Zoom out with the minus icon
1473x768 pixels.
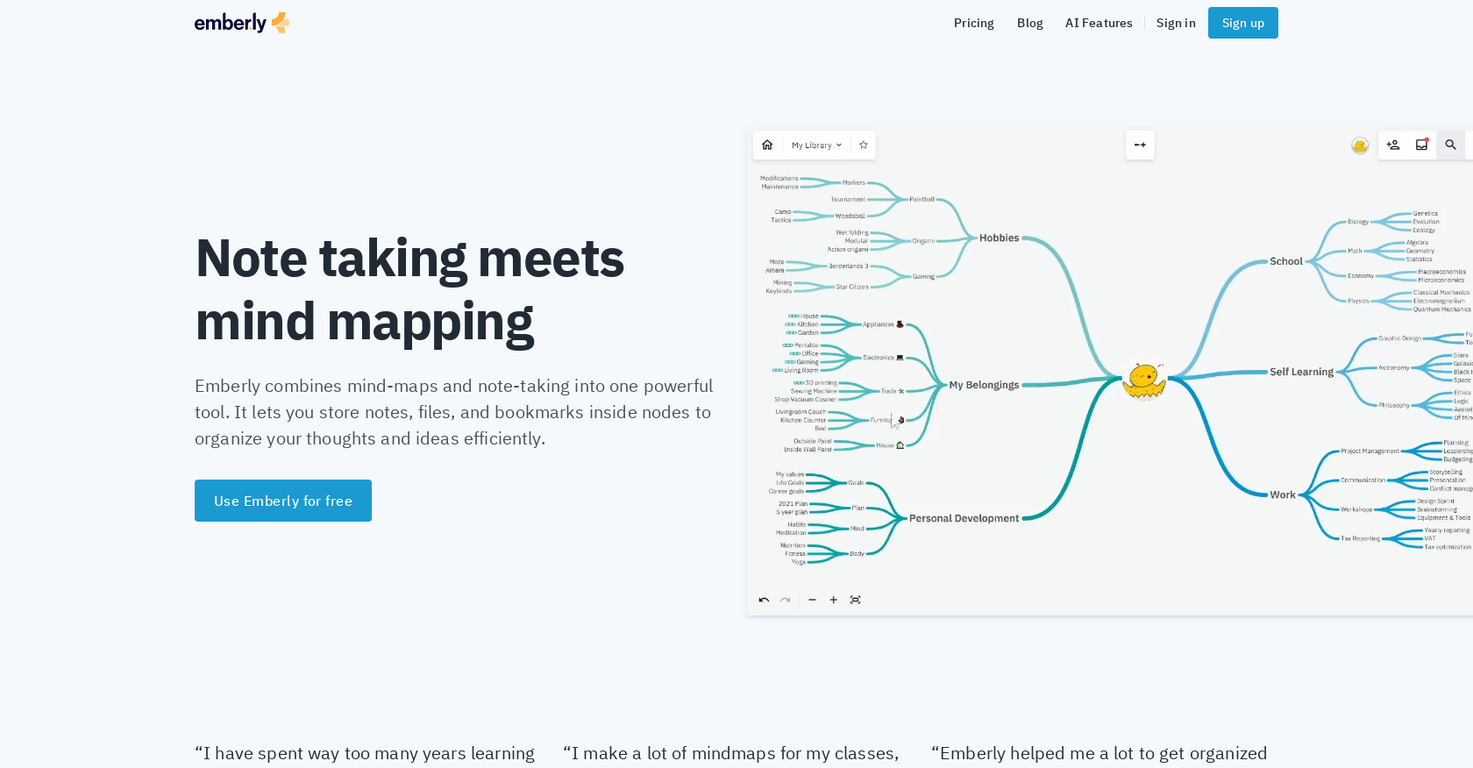click(812, 600)
